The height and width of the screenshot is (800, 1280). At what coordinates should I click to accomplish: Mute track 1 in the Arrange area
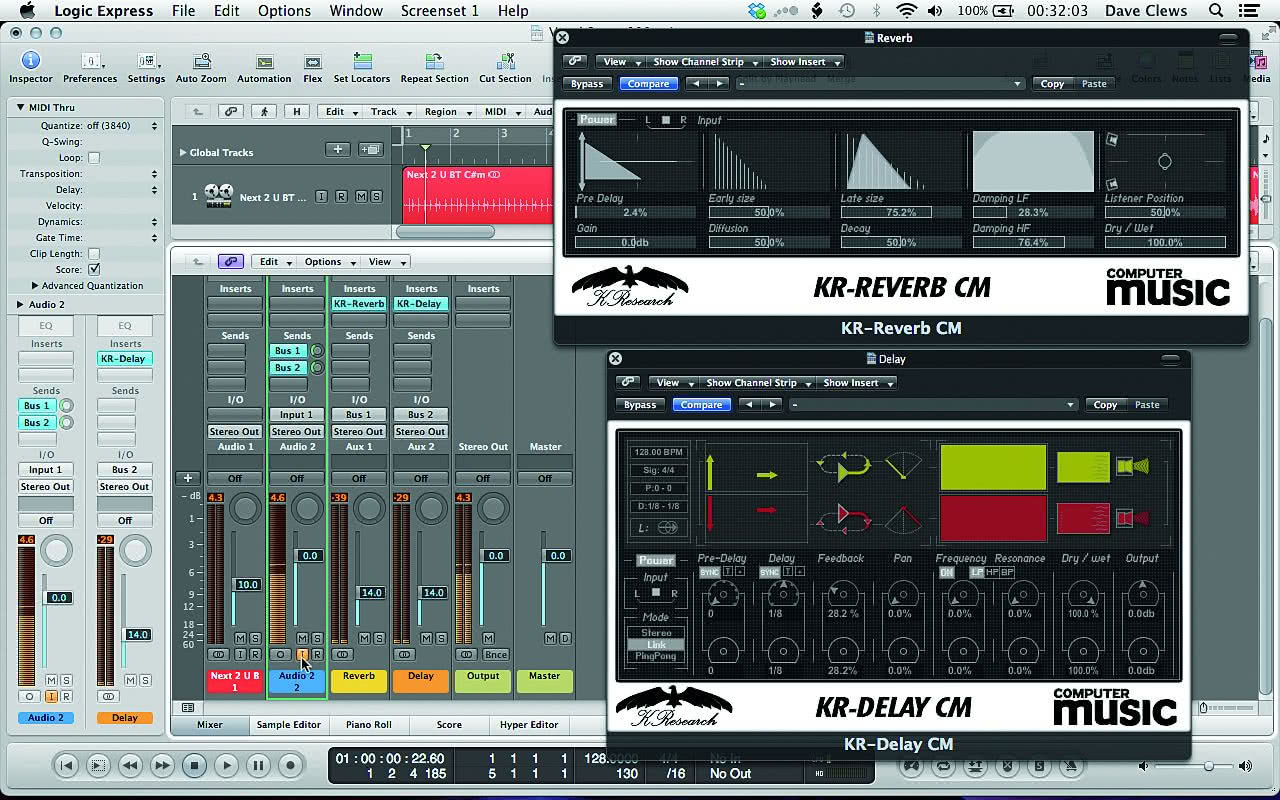pos(360,197)
